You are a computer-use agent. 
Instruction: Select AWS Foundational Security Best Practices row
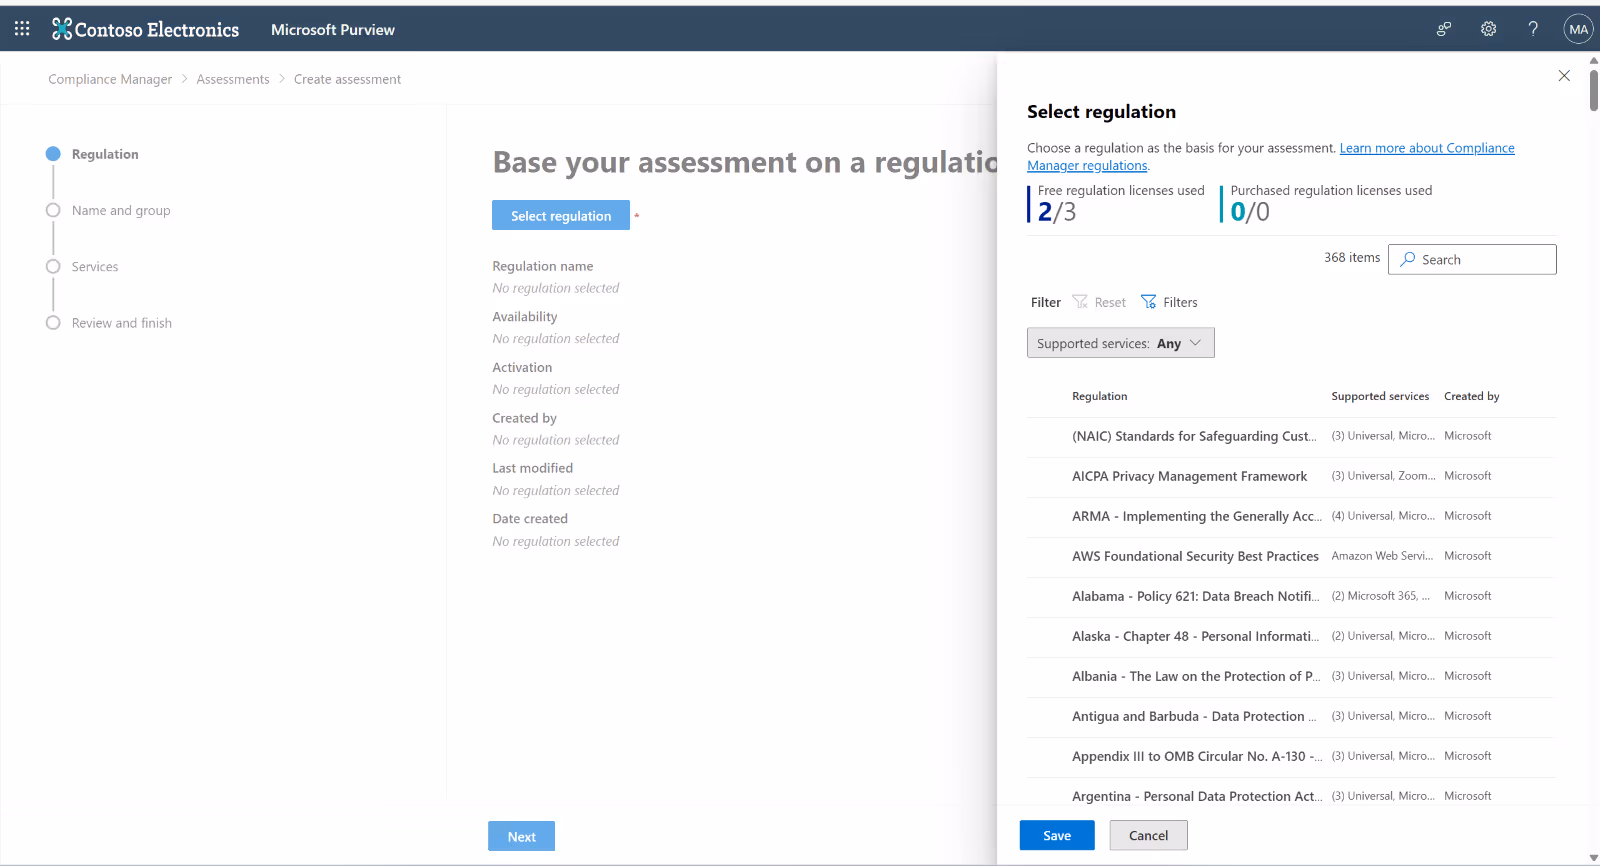(1291, 556)
